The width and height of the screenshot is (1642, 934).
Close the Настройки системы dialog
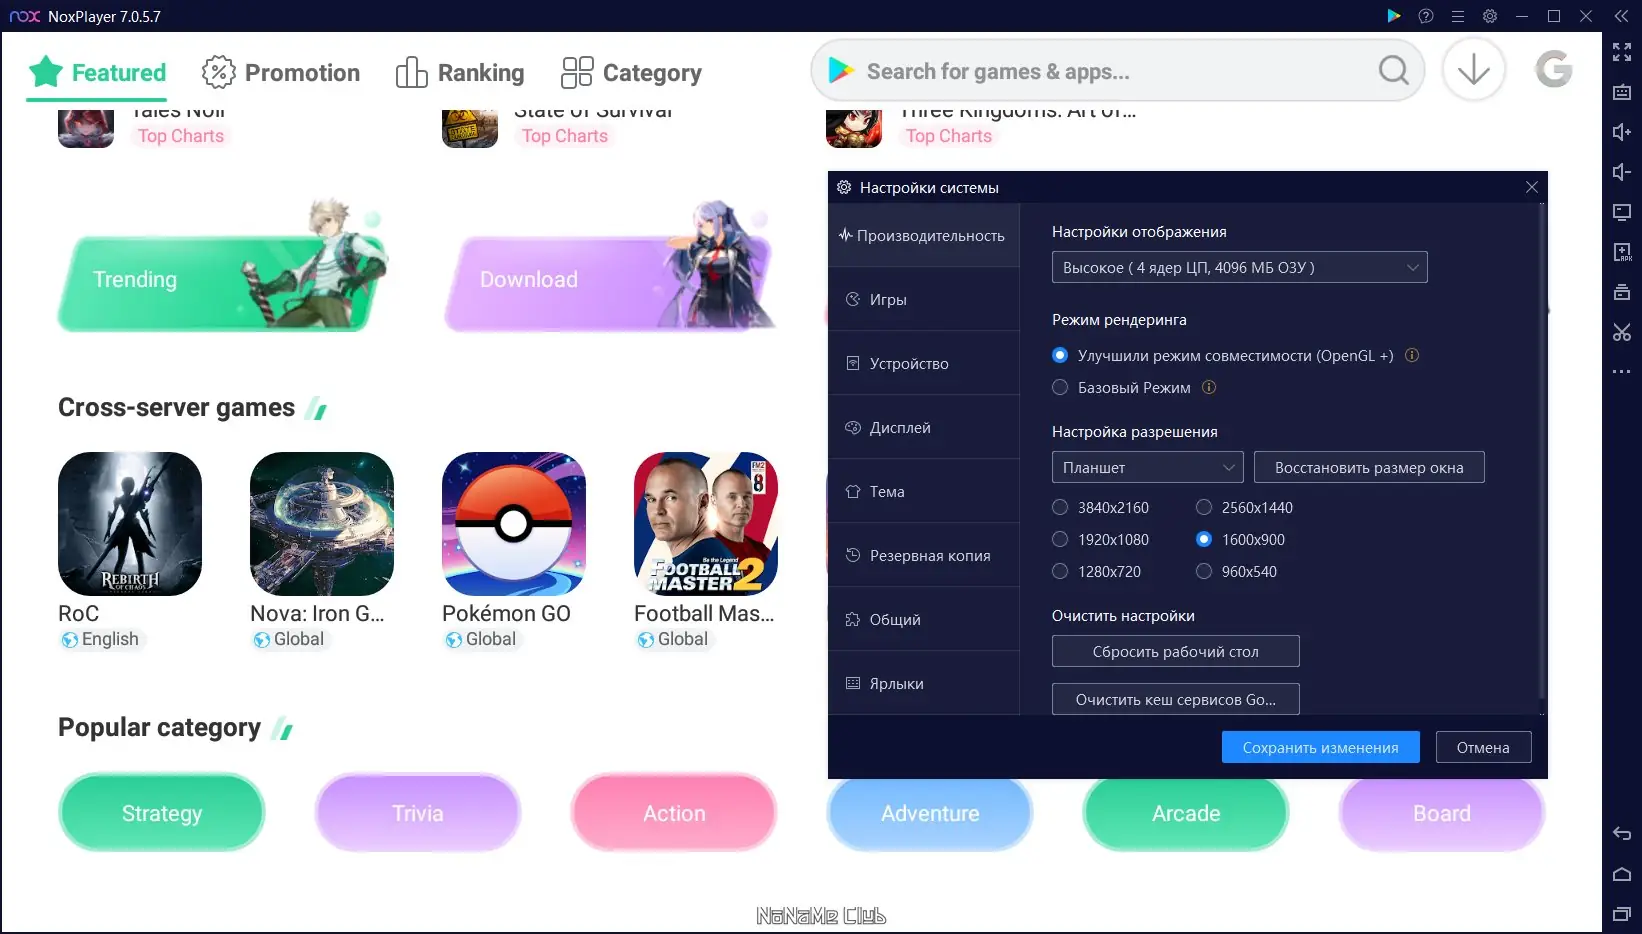click(1532, 187)
